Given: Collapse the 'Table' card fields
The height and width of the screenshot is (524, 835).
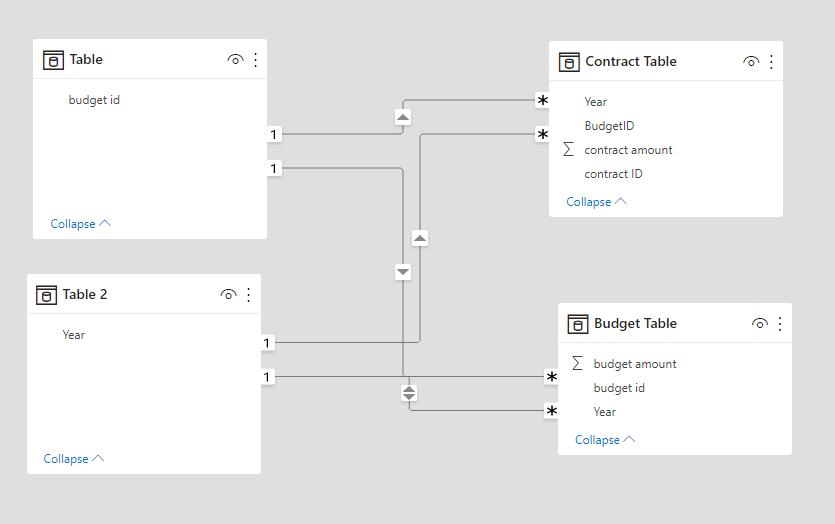Looking at the screenshot, I should point(80,224).
